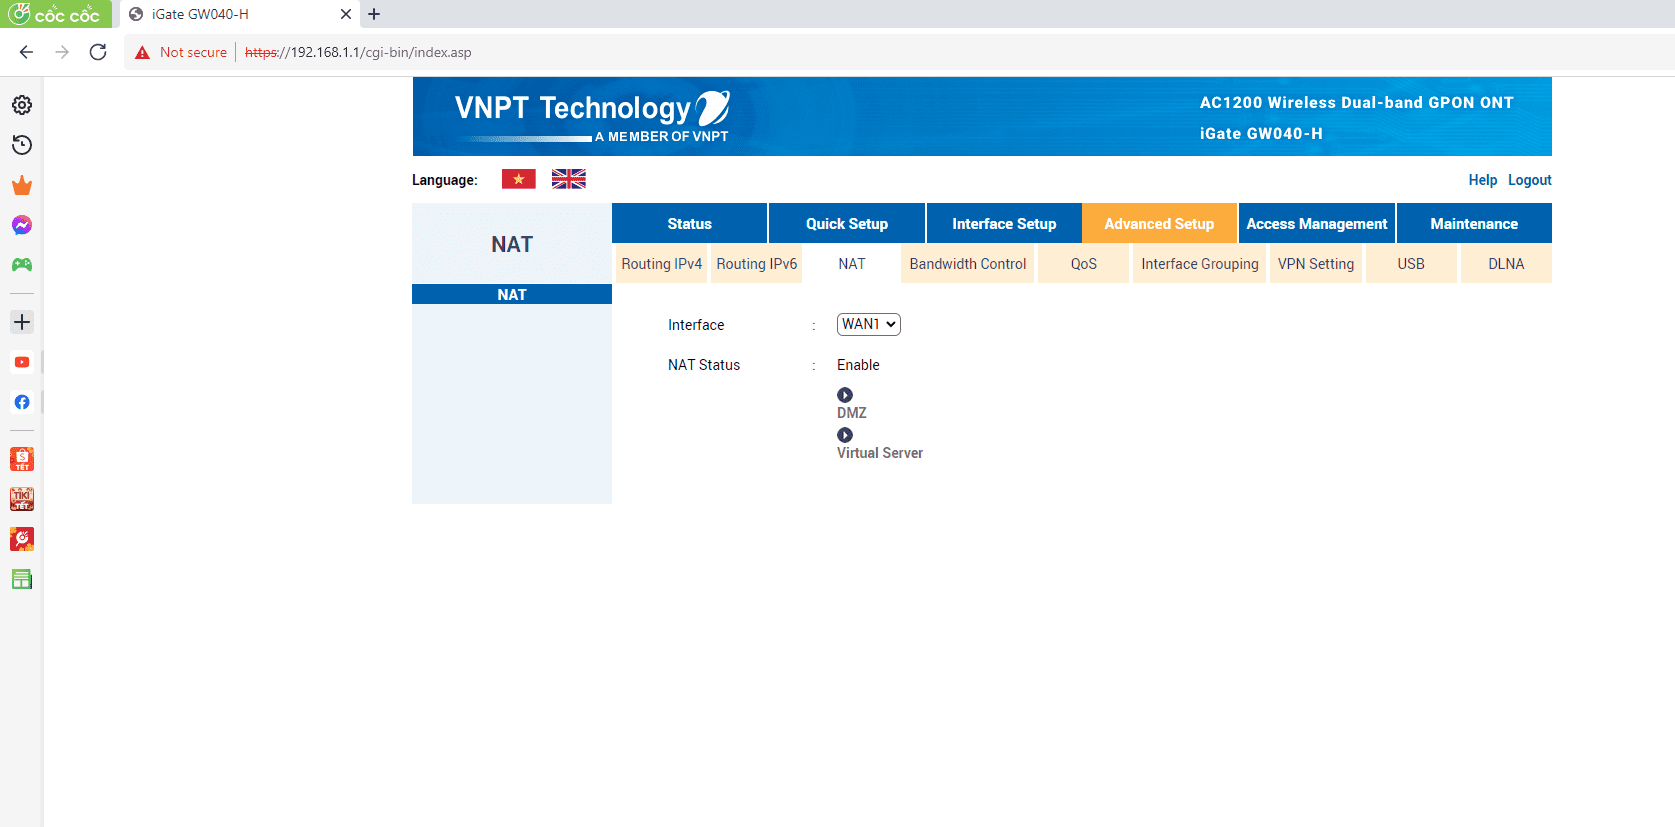
Task: Open the DLNA submenu
Action: [x=1506, y=264]
